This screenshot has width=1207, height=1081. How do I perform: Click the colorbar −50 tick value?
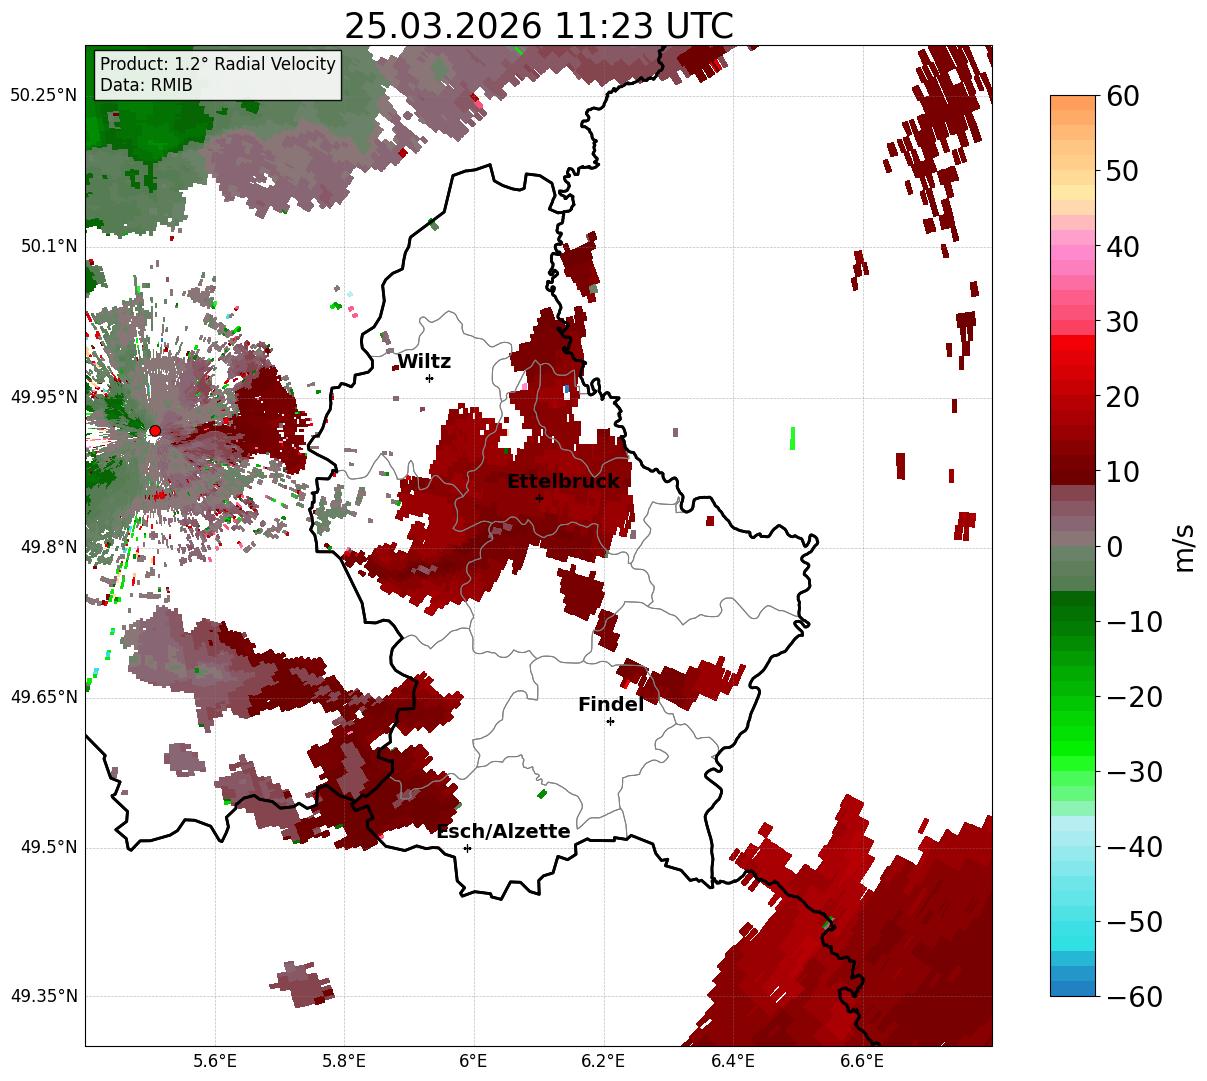pyautogui.click(x=1135, y=921)
